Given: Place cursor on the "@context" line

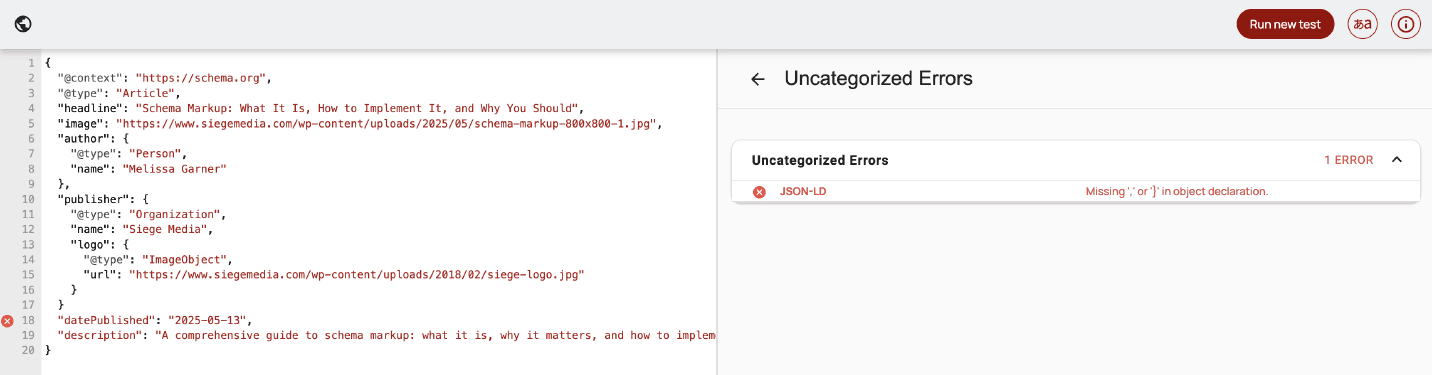Looking at the screenshot, I should point(164,77).
